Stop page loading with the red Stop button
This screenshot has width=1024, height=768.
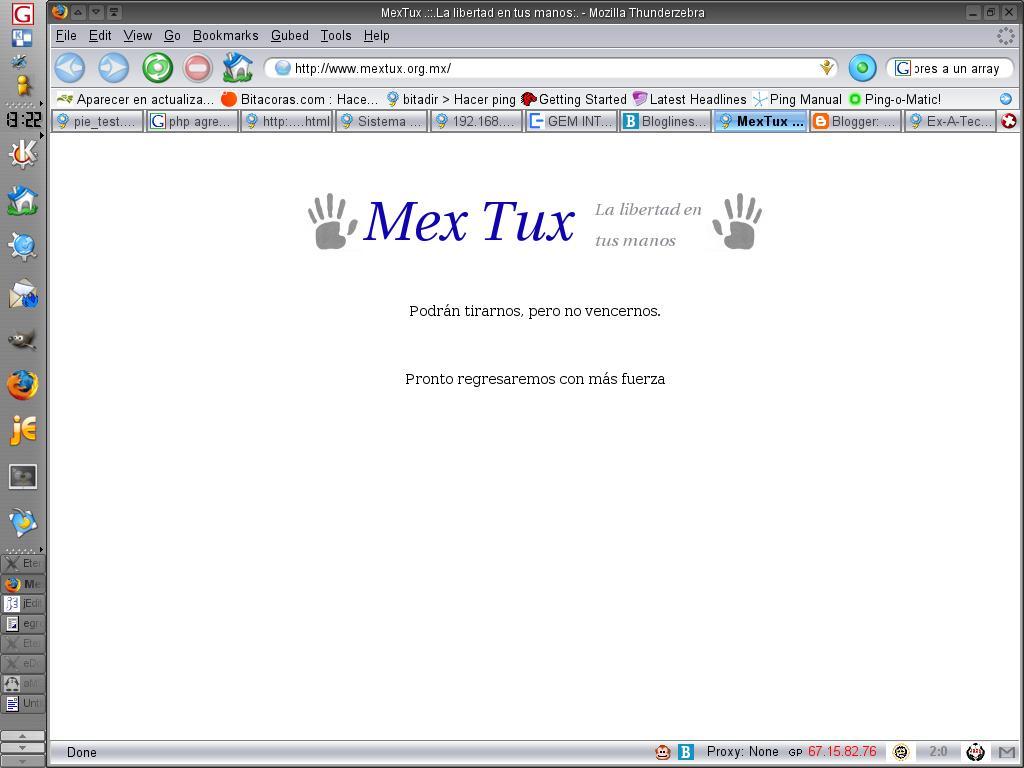pos(197,68)
